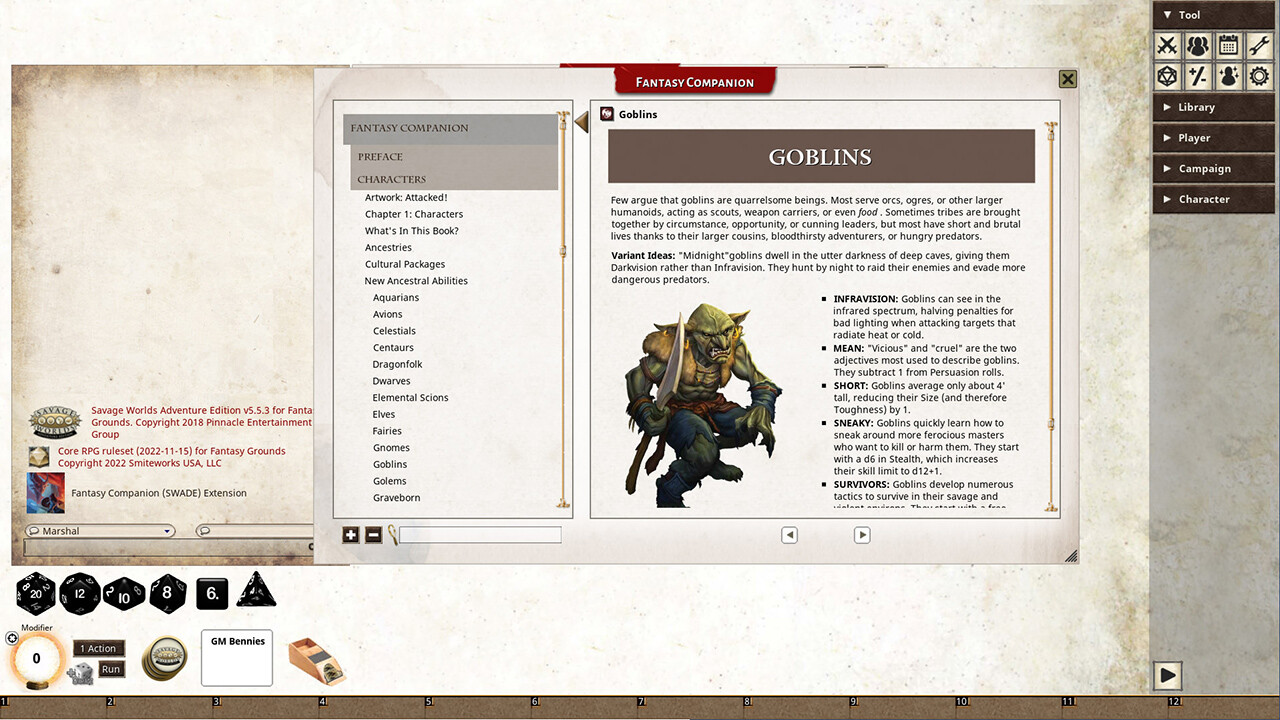Go to the next reference page

tap(862, 535)
